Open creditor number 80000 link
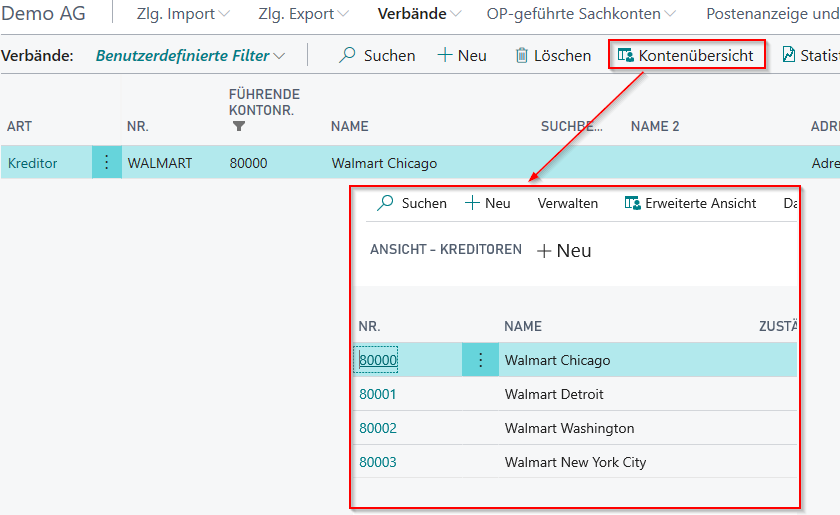Viewport: 840px width, 515px height. [x=378, y=360]
